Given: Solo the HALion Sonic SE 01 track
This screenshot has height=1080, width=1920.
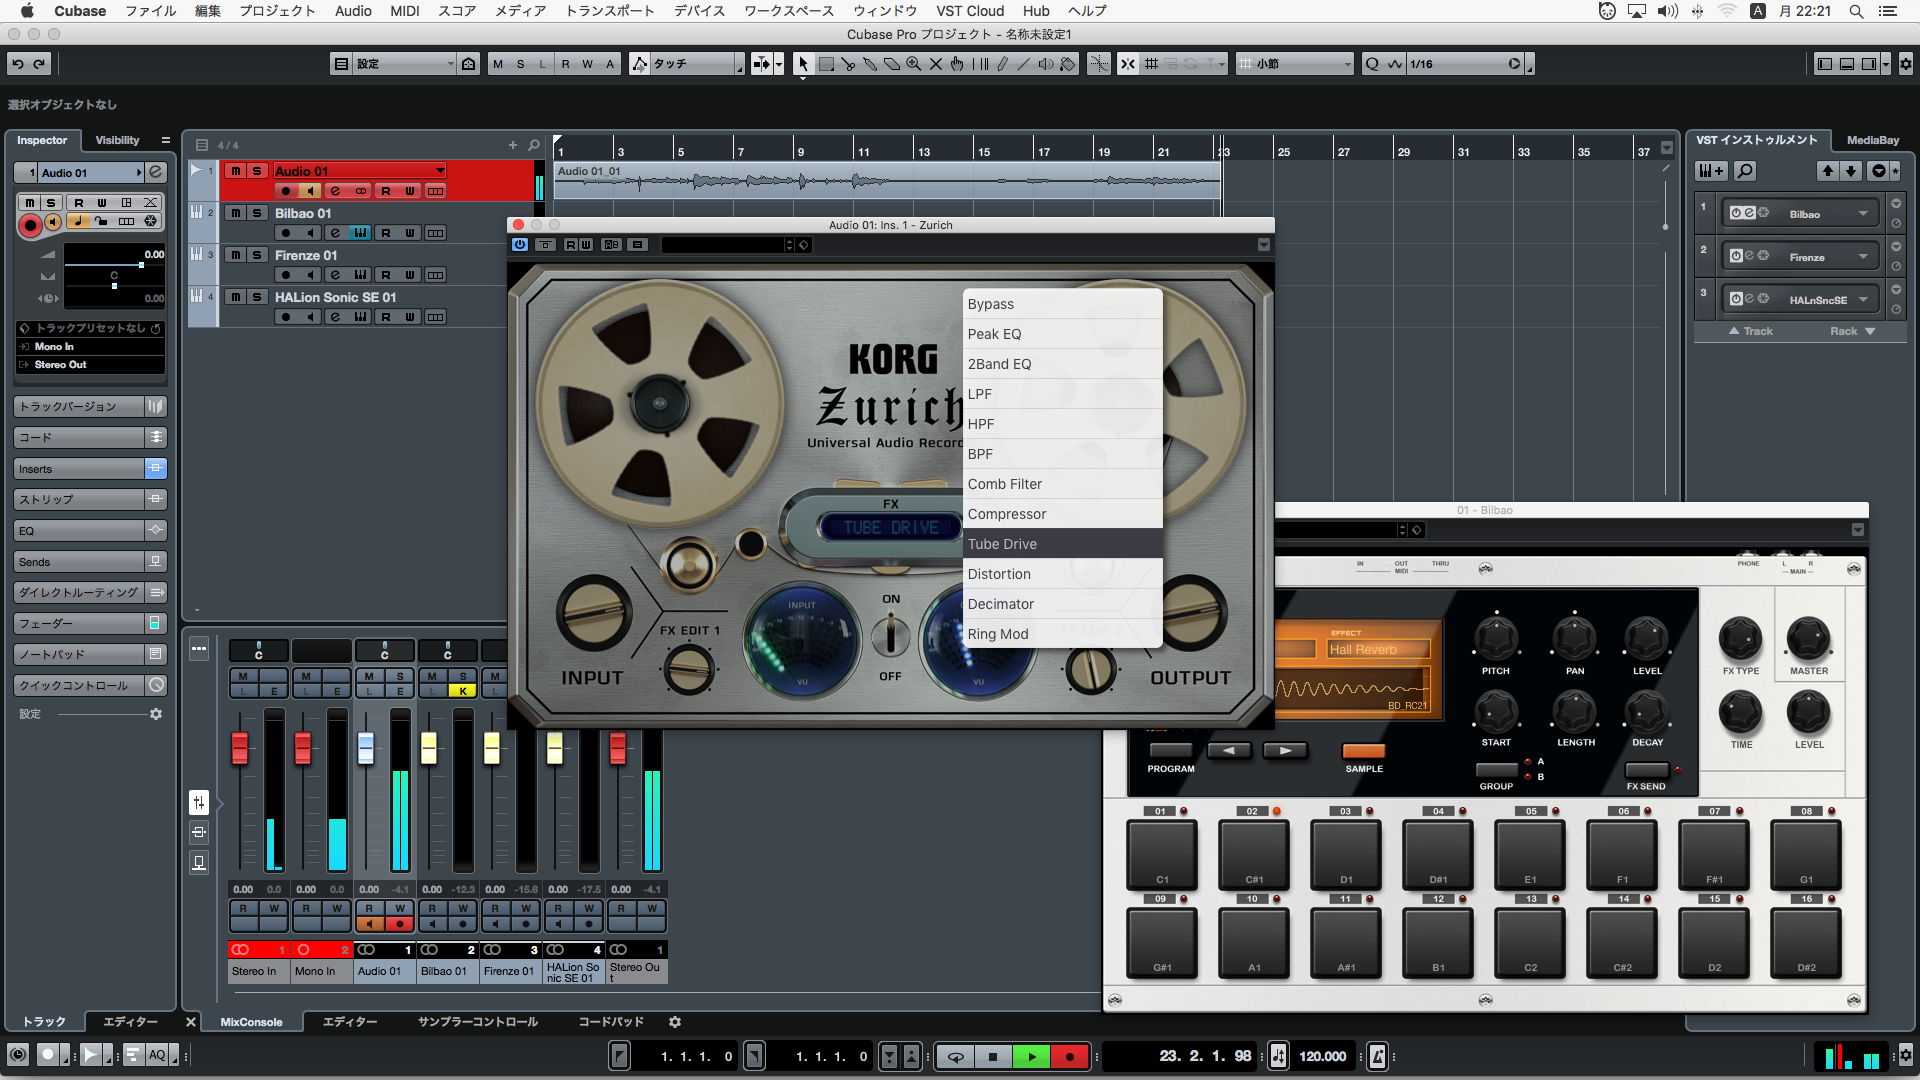Looking at the screenshot, I should [257, 297].
